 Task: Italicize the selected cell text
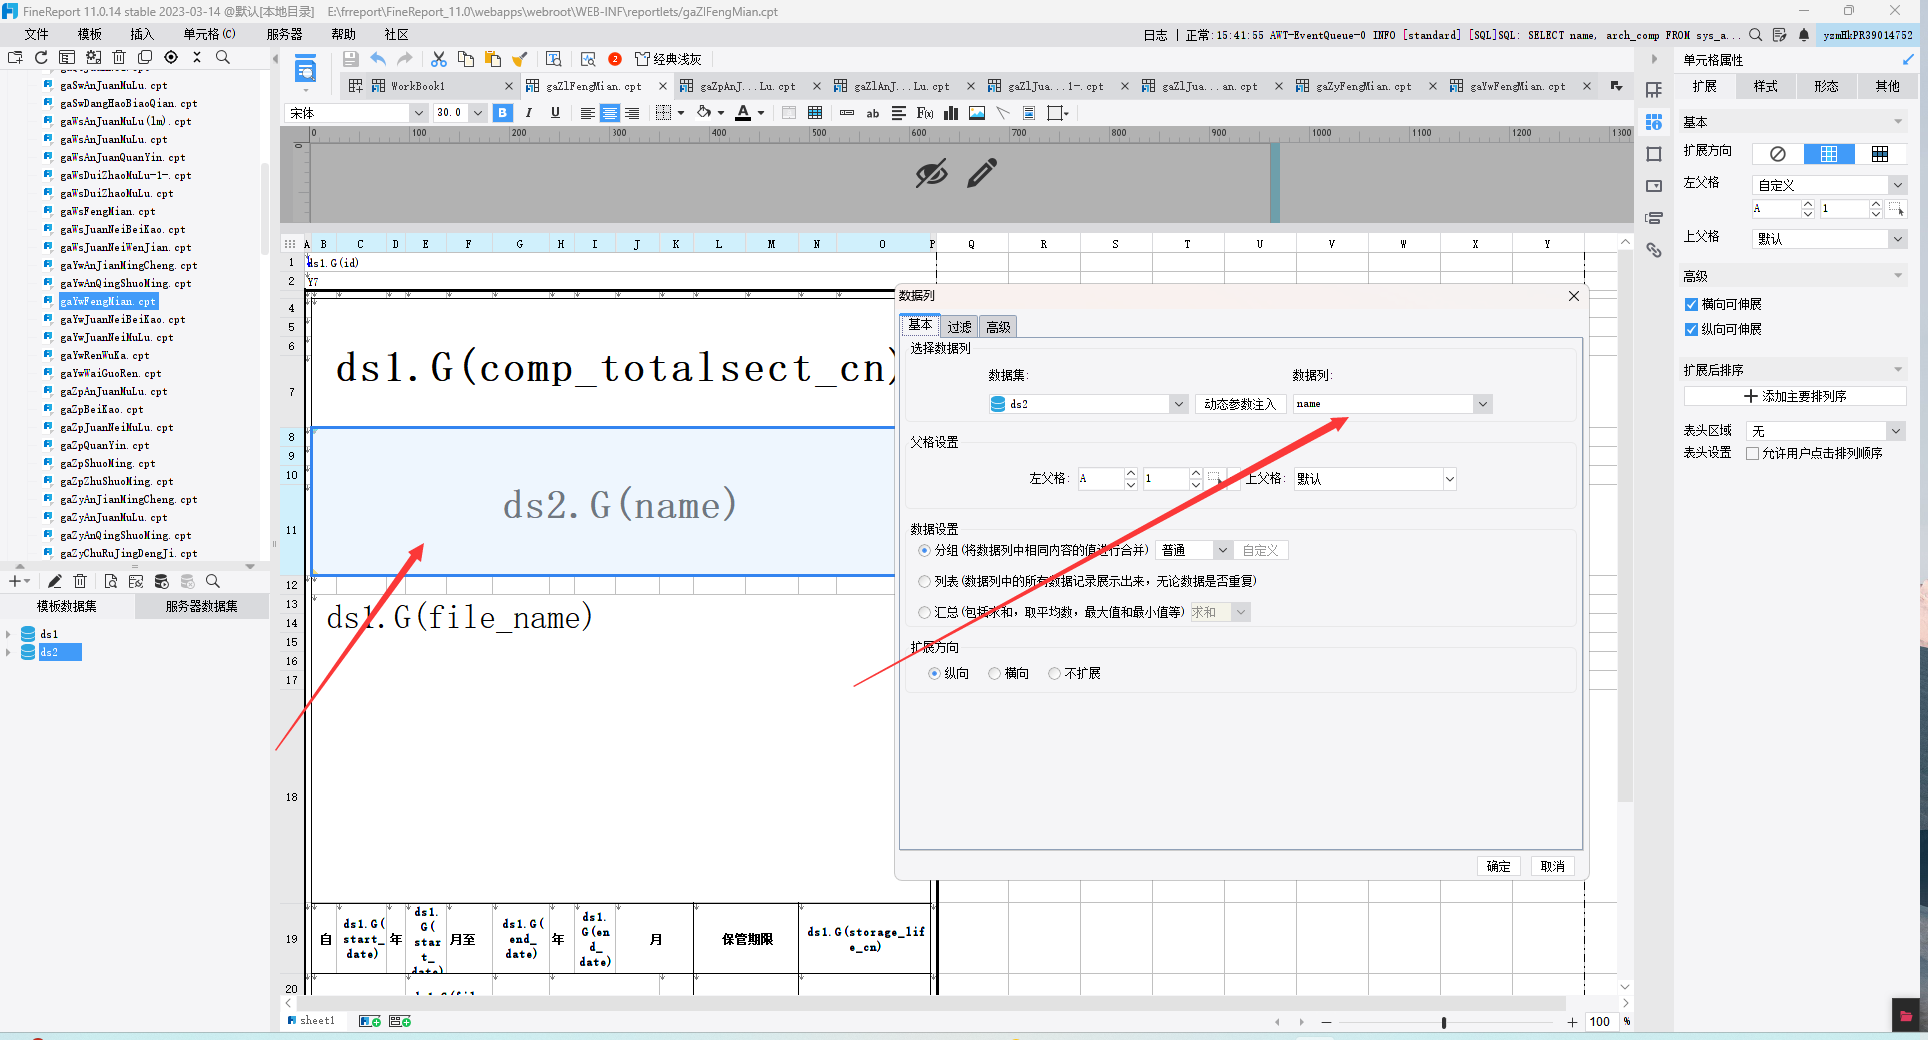[x=529, y=113]
